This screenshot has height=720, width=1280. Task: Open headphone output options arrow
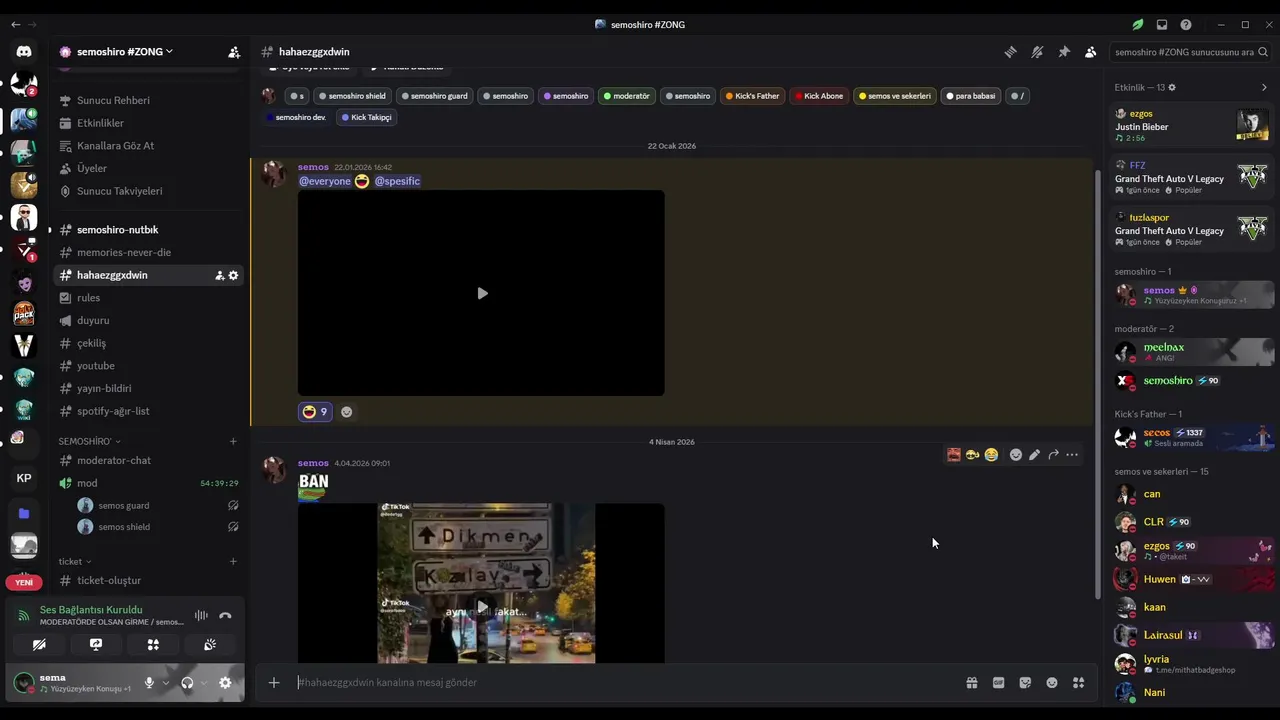[203, 683]
